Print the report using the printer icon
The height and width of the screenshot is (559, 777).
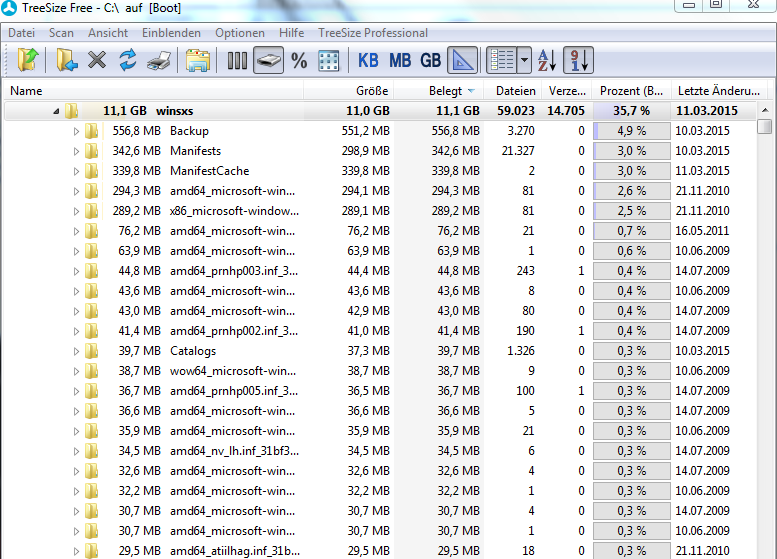(159, 61)
